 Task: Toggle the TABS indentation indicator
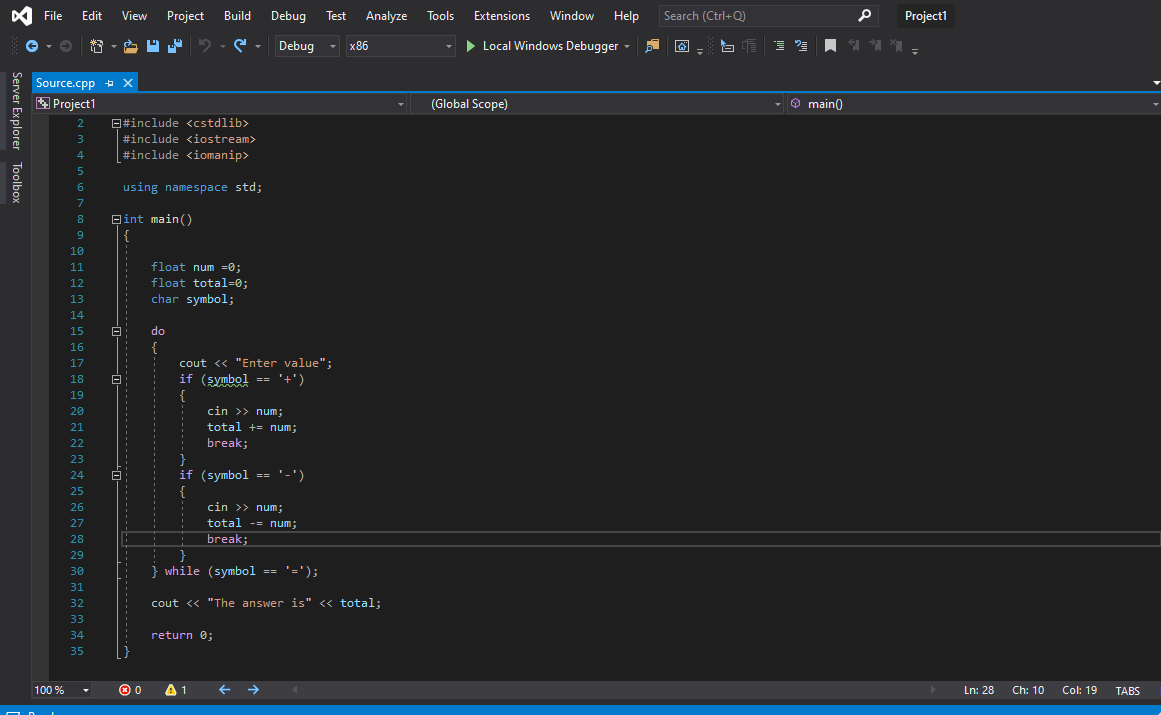click(1127, 690)
